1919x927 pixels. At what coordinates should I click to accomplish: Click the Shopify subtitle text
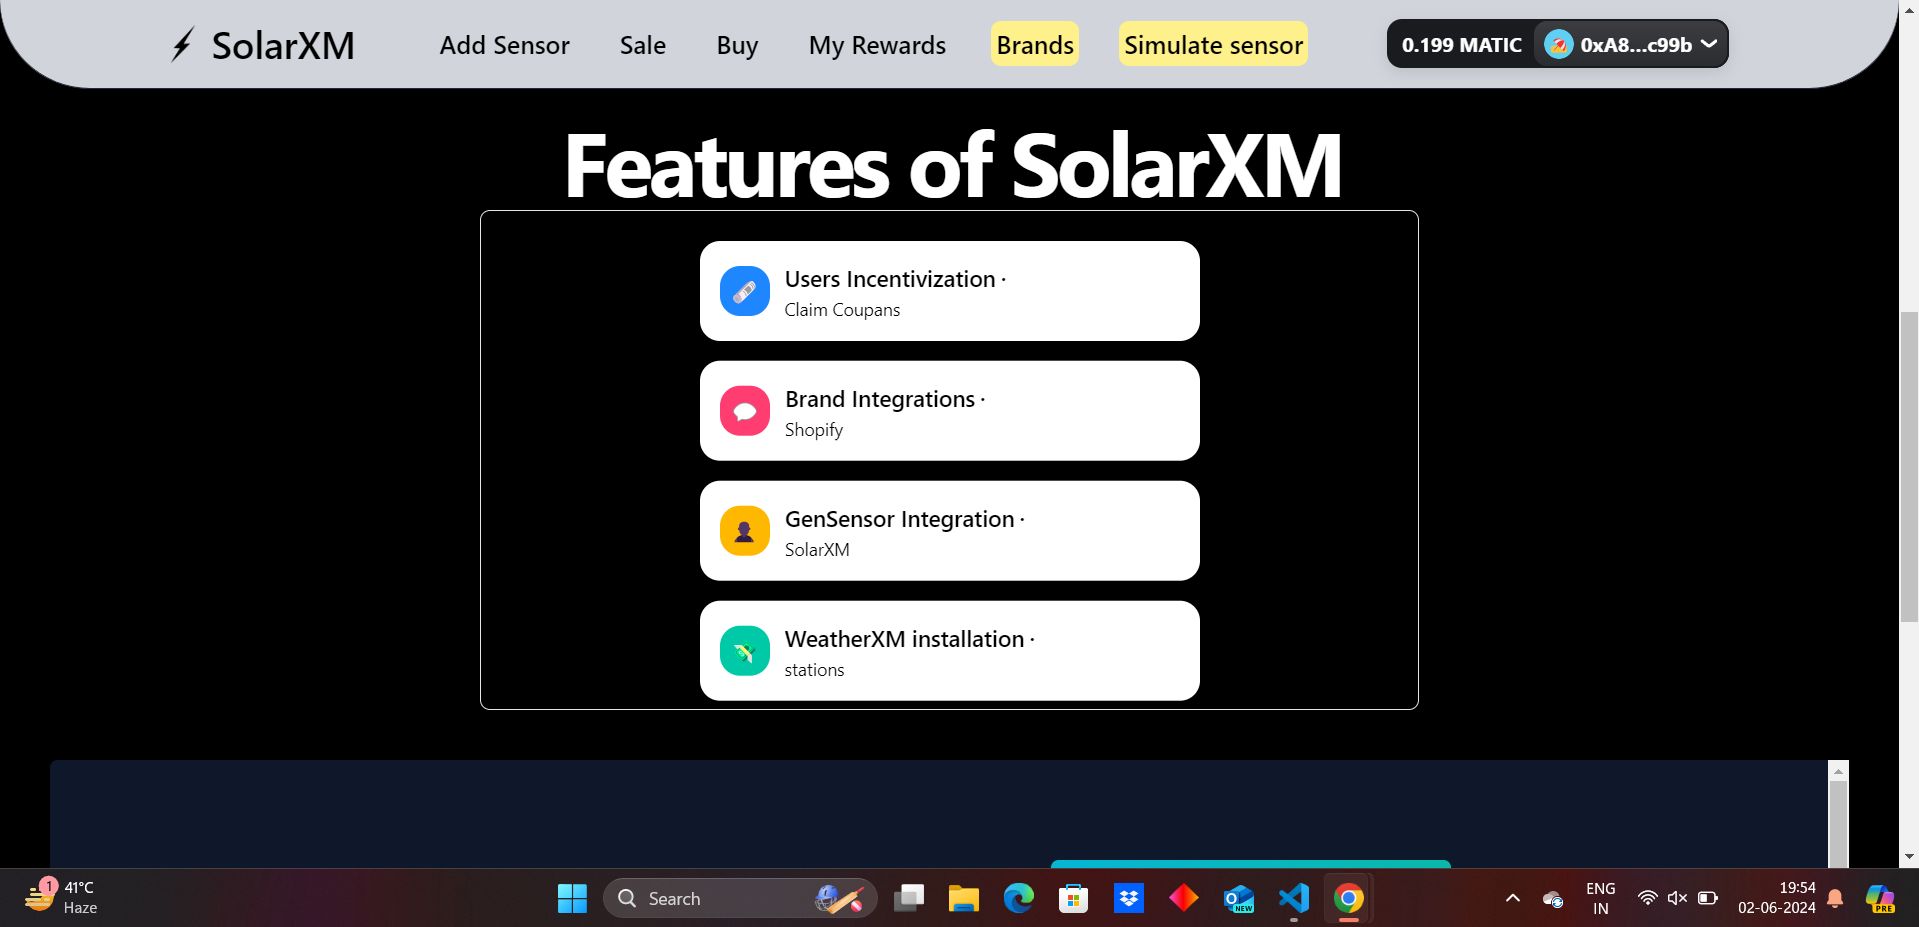(814, 430)
